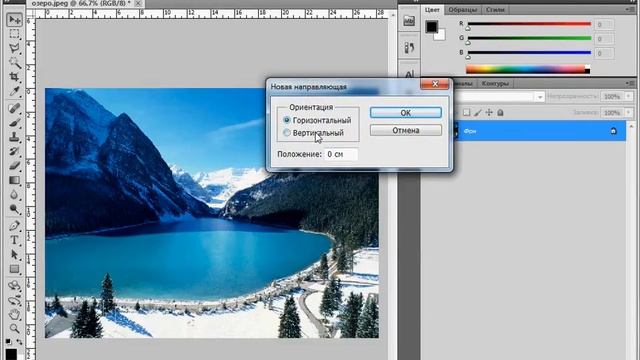Open the layer blend mode dropdown
Screen dimensions: 640x360
coord(540,97)
